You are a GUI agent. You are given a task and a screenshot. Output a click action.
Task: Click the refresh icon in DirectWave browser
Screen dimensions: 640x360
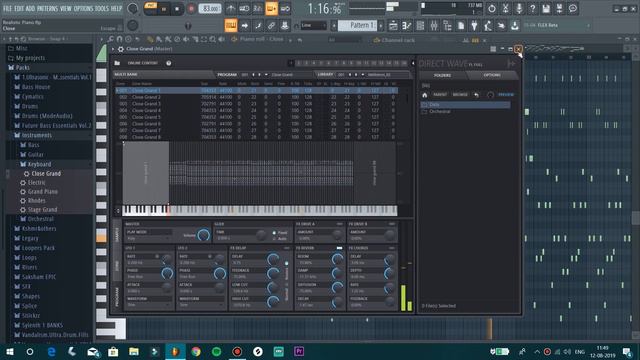click(x=490, y=95)
